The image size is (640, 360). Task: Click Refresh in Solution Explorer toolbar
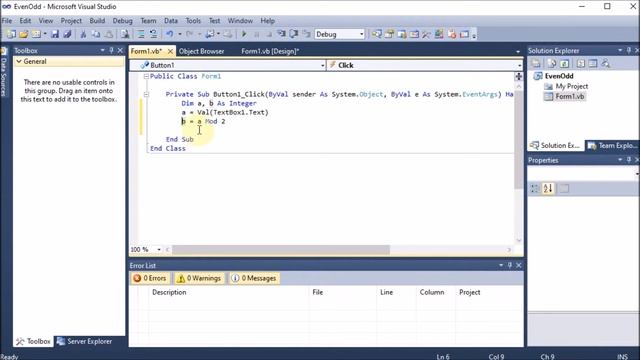[x=564, y=63]
